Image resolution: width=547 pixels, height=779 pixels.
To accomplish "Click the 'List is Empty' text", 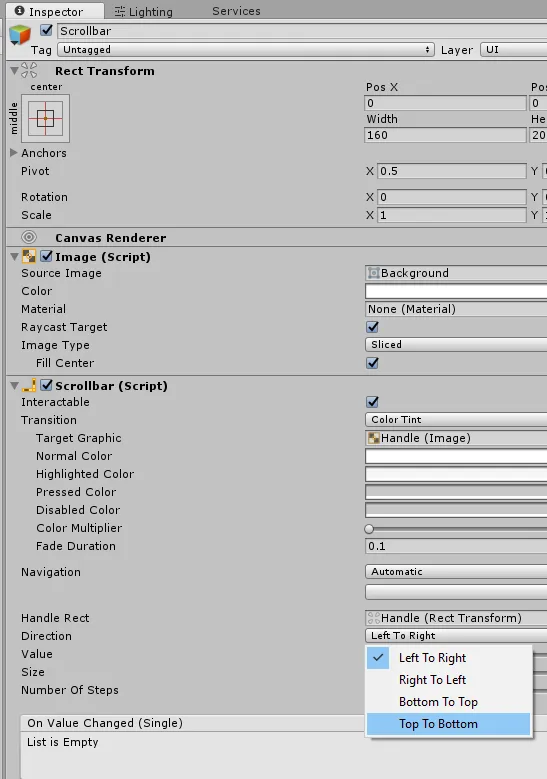I will [63, 742].
